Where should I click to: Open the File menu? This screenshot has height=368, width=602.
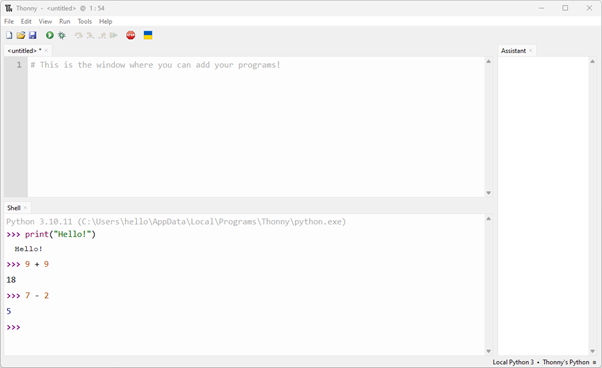point(9,21)
